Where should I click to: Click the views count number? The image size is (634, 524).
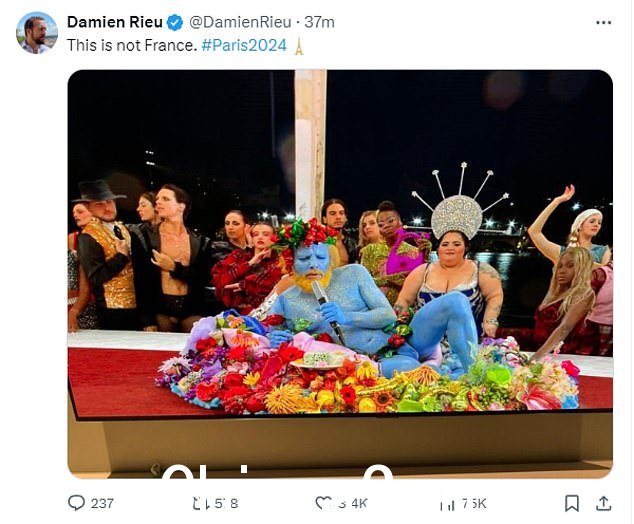coord(474,504)
